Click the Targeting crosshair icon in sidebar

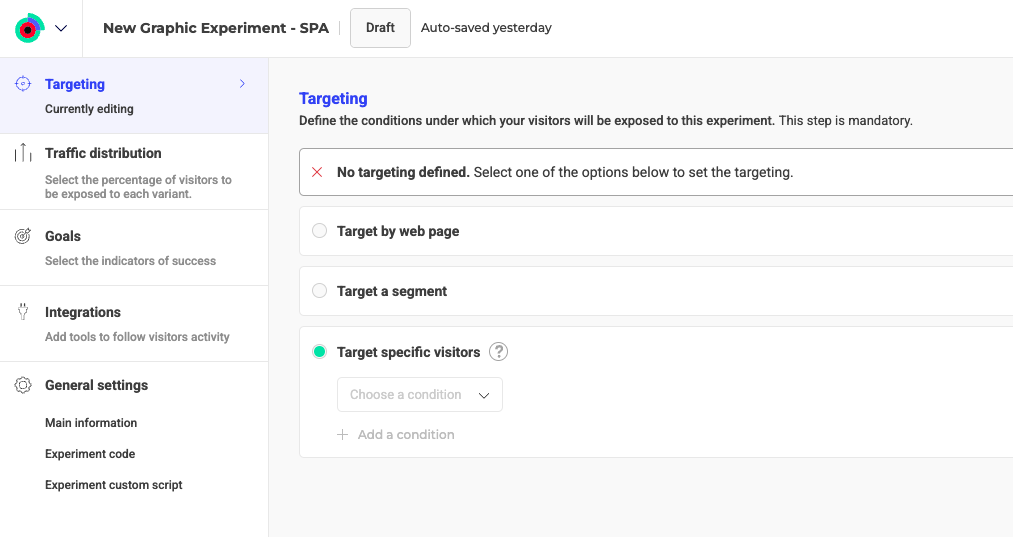click(x=23, y=85)
